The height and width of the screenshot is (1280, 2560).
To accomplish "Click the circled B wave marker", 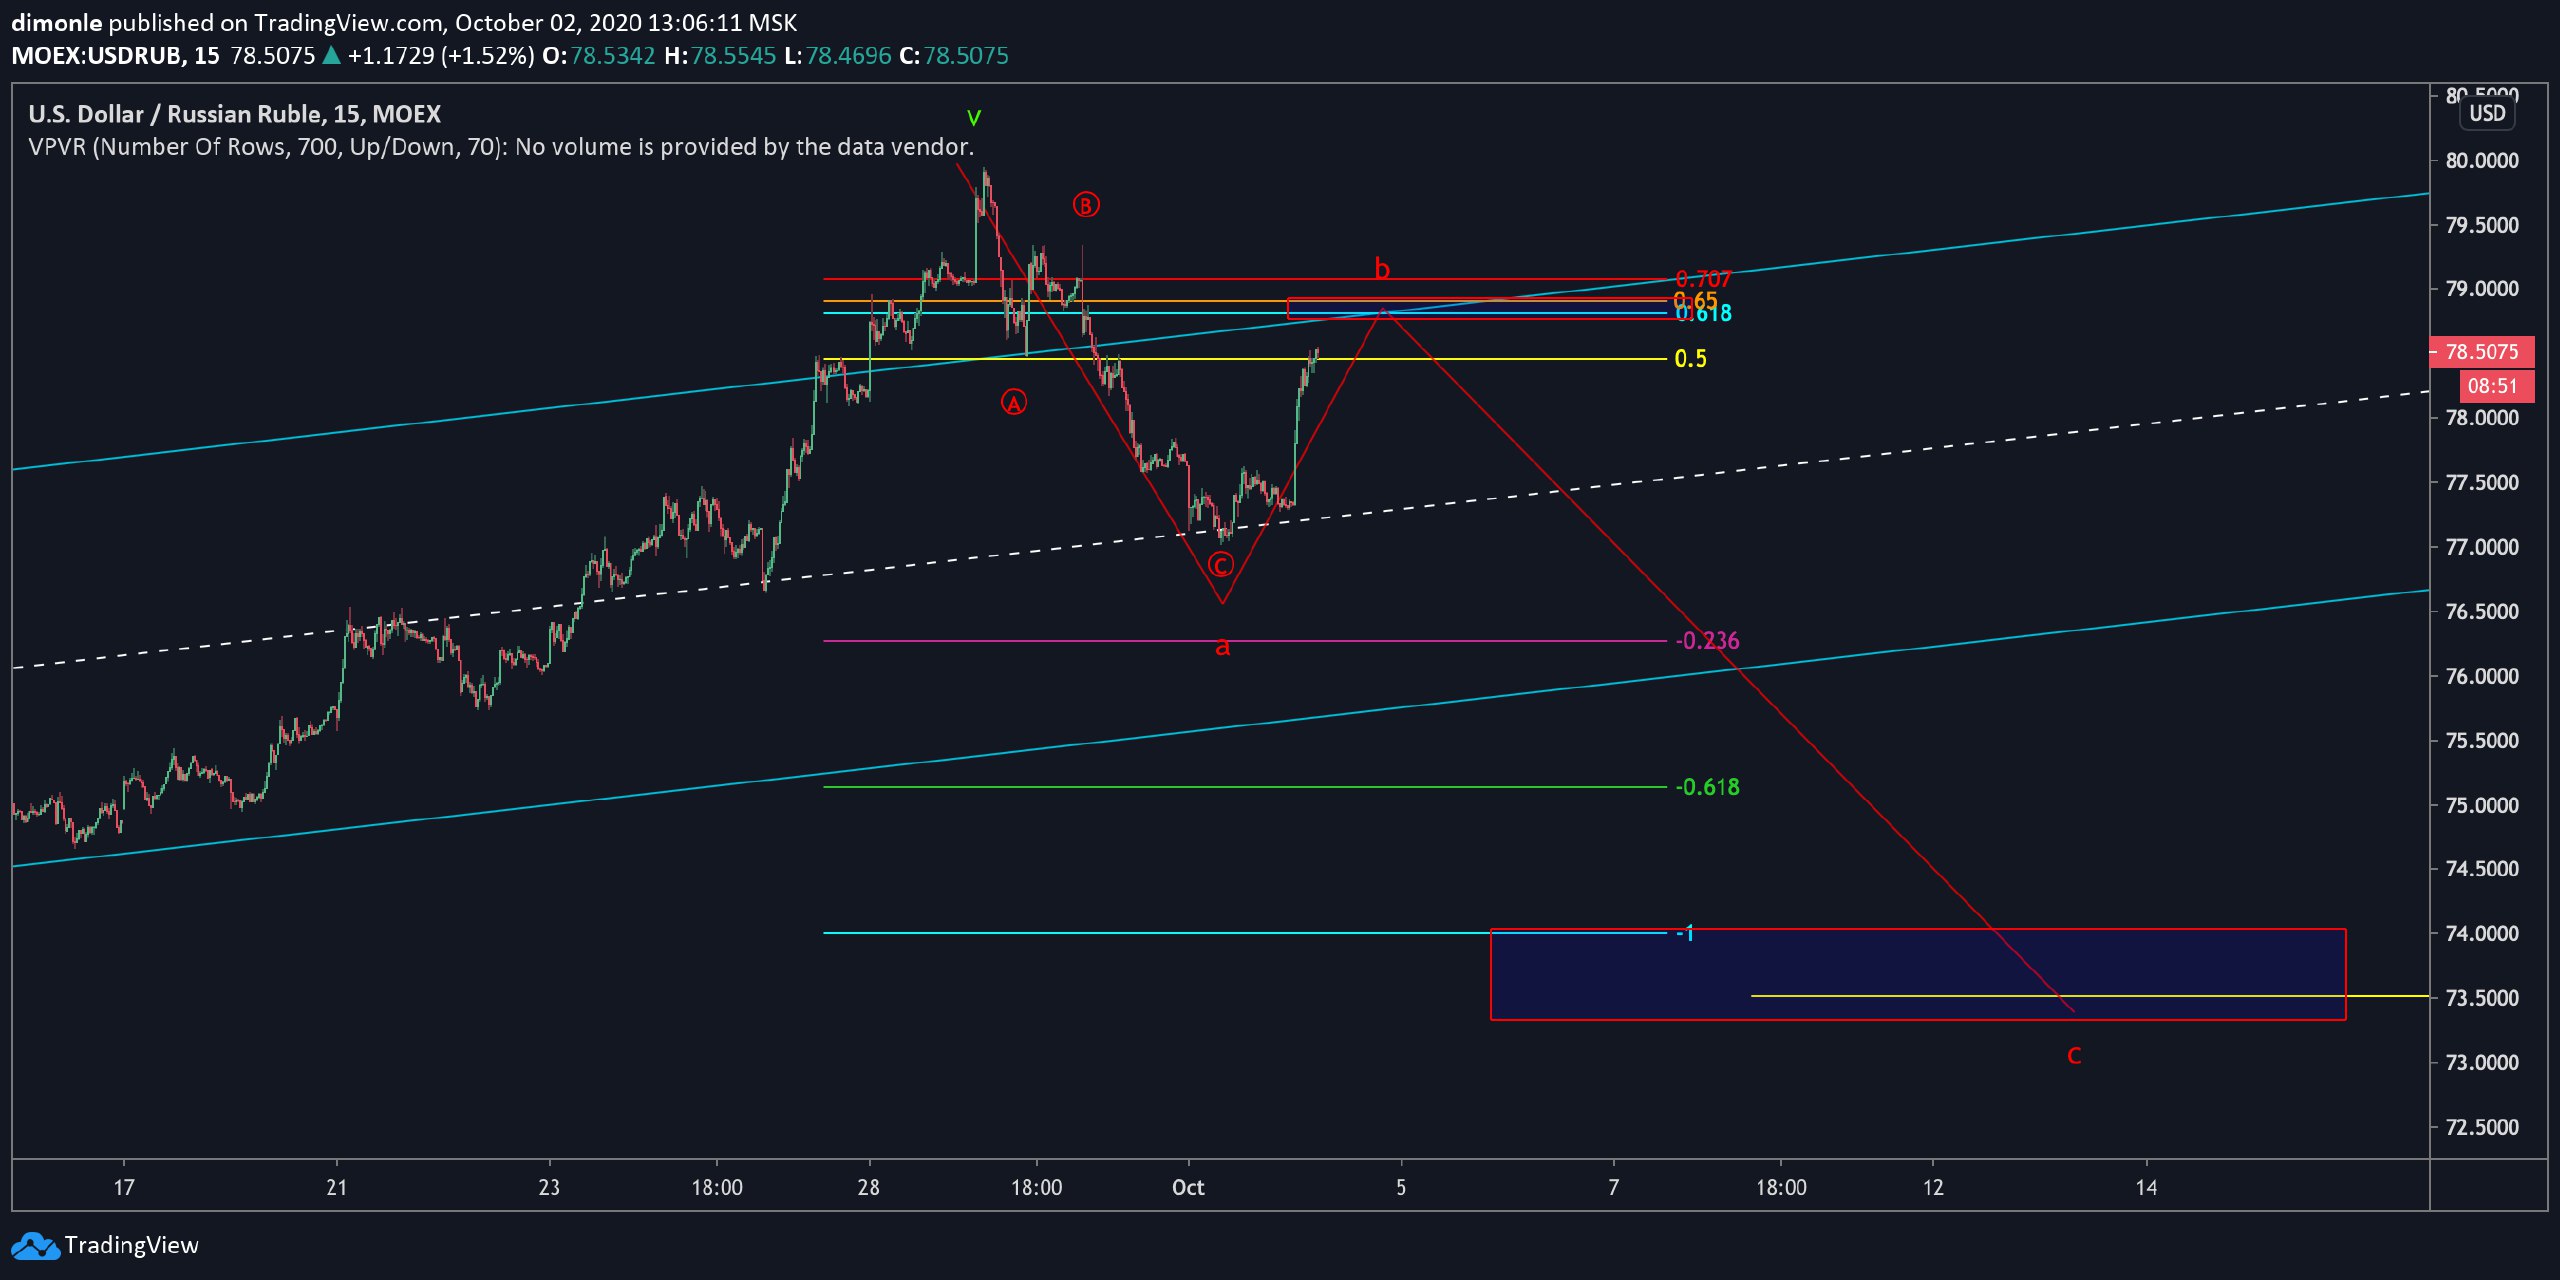I will tap(1086, 205).
